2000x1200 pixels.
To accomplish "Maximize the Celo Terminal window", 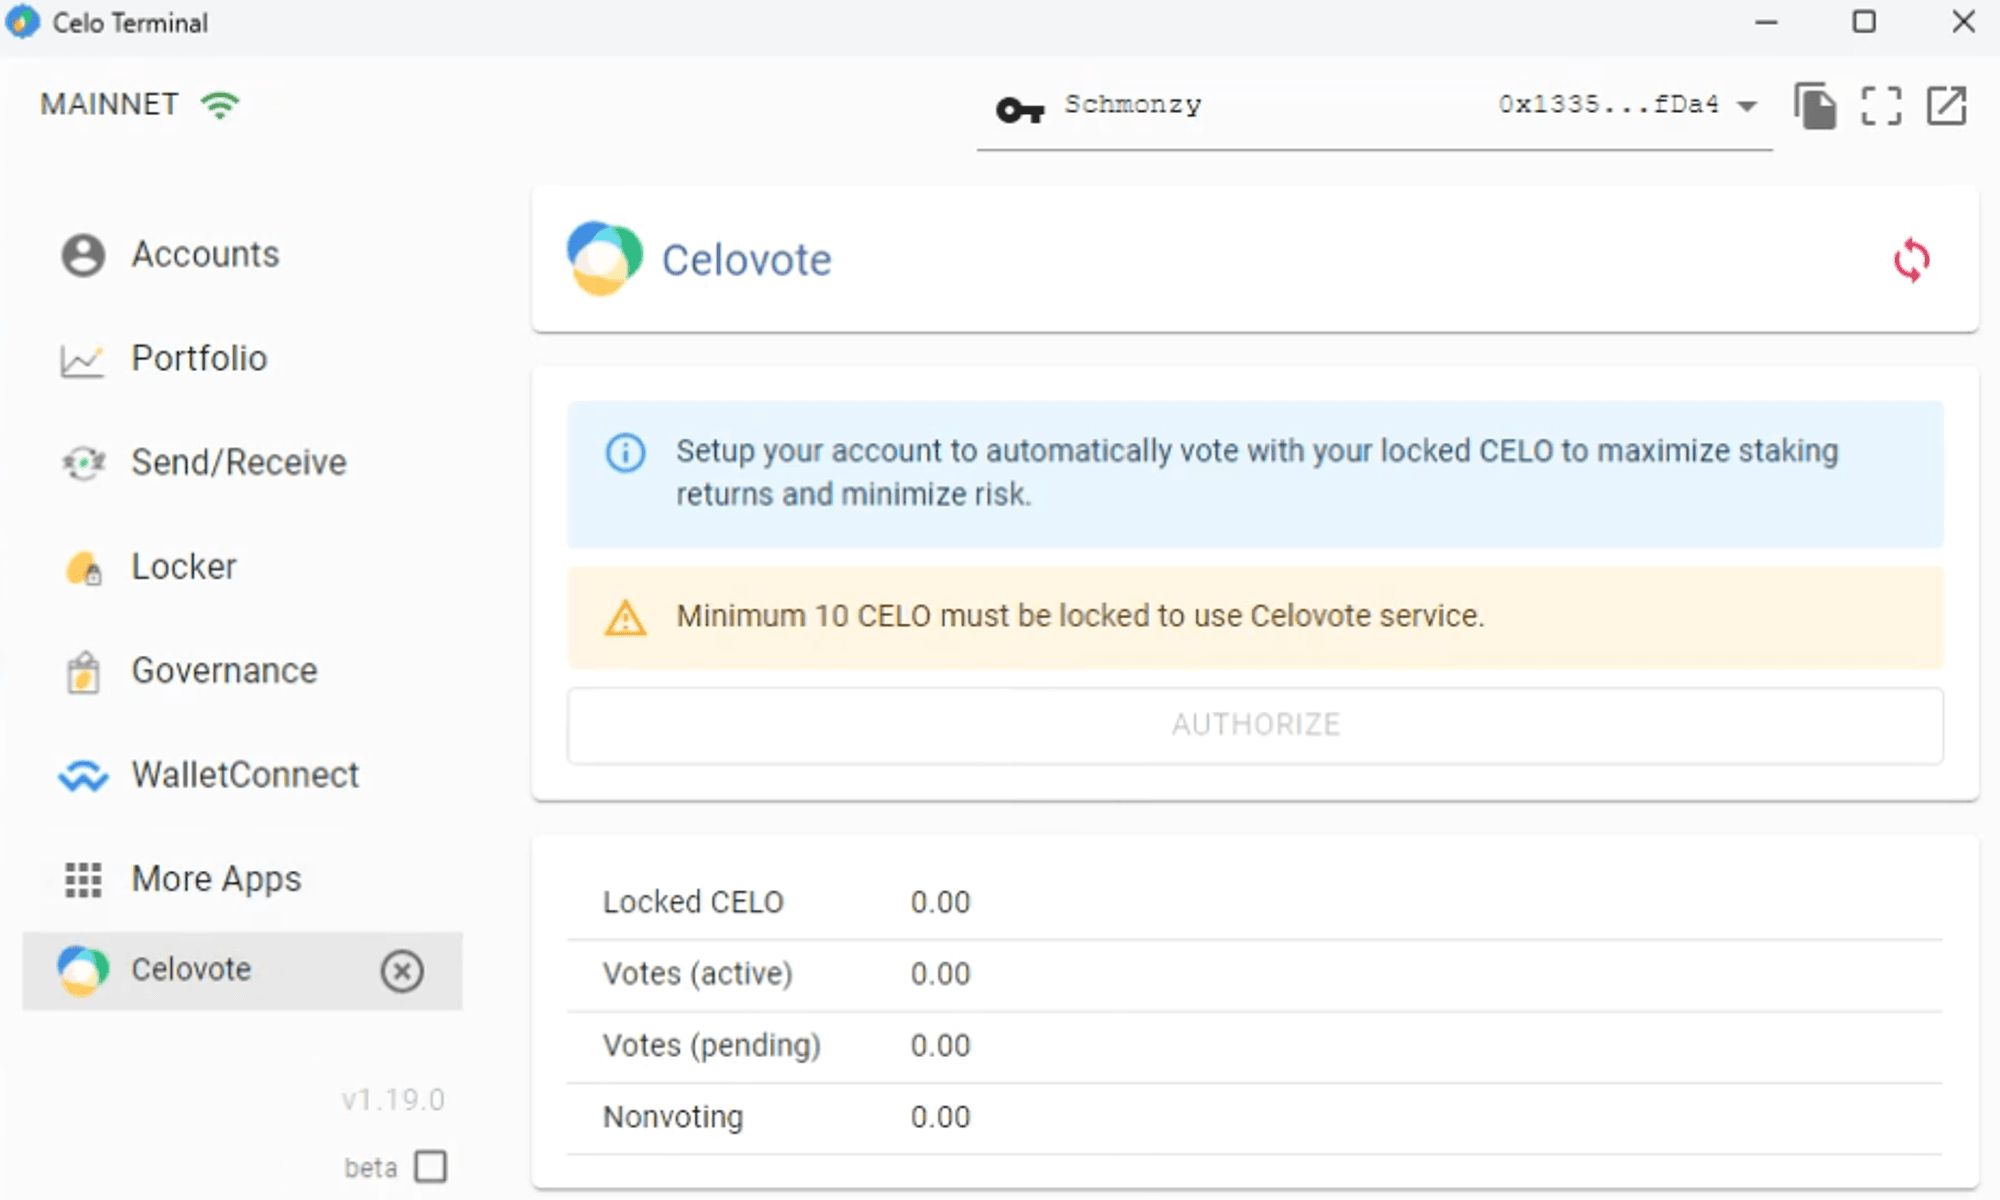I will coord(1864,22).
